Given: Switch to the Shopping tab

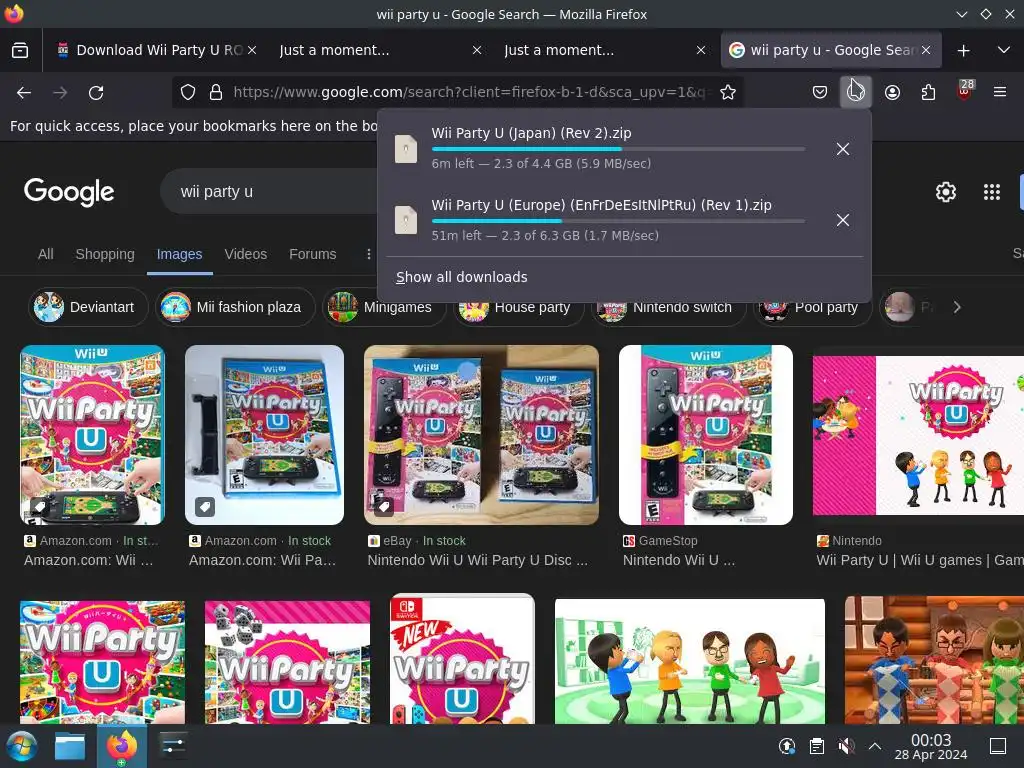Looking at the screenshot, I should point(104,254).
